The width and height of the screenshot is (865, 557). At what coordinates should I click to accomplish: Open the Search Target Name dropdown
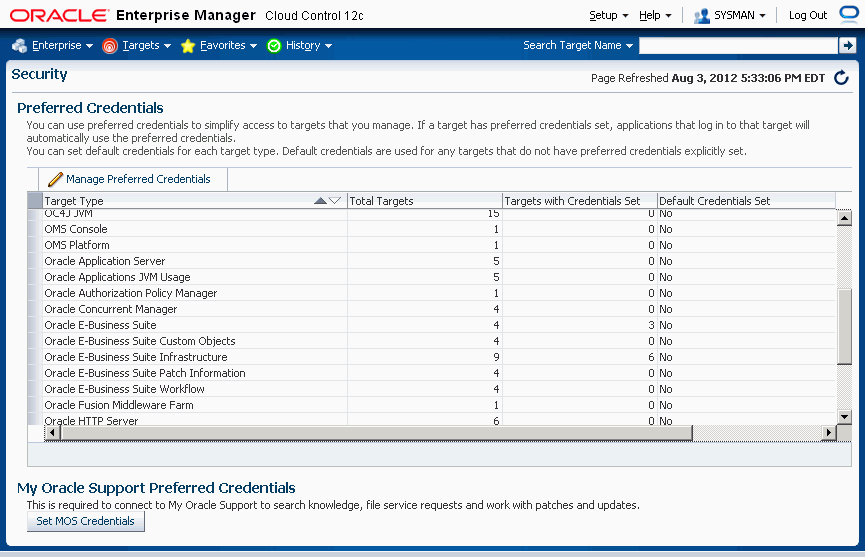point(578,45)
